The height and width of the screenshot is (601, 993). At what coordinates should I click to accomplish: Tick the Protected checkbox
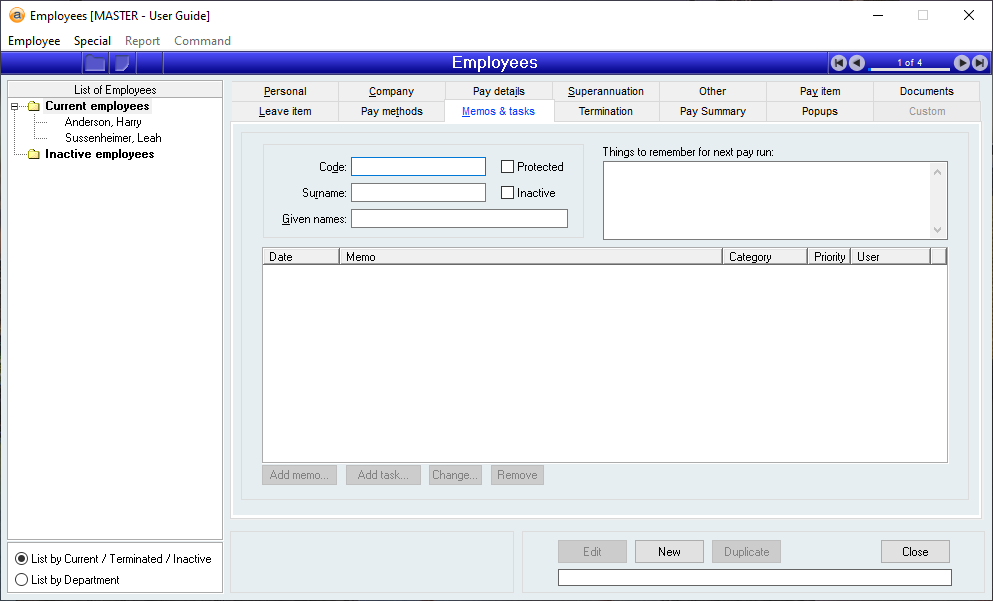(x=508, y=167)
